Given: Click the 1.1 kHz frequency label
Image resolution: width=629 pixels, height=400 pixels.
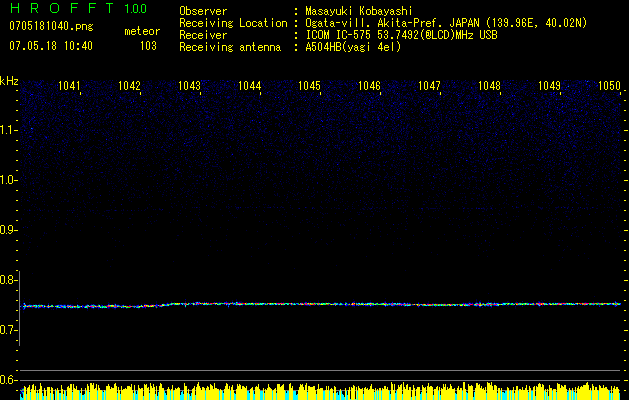Looking at the screenshot, I should 8,130.
